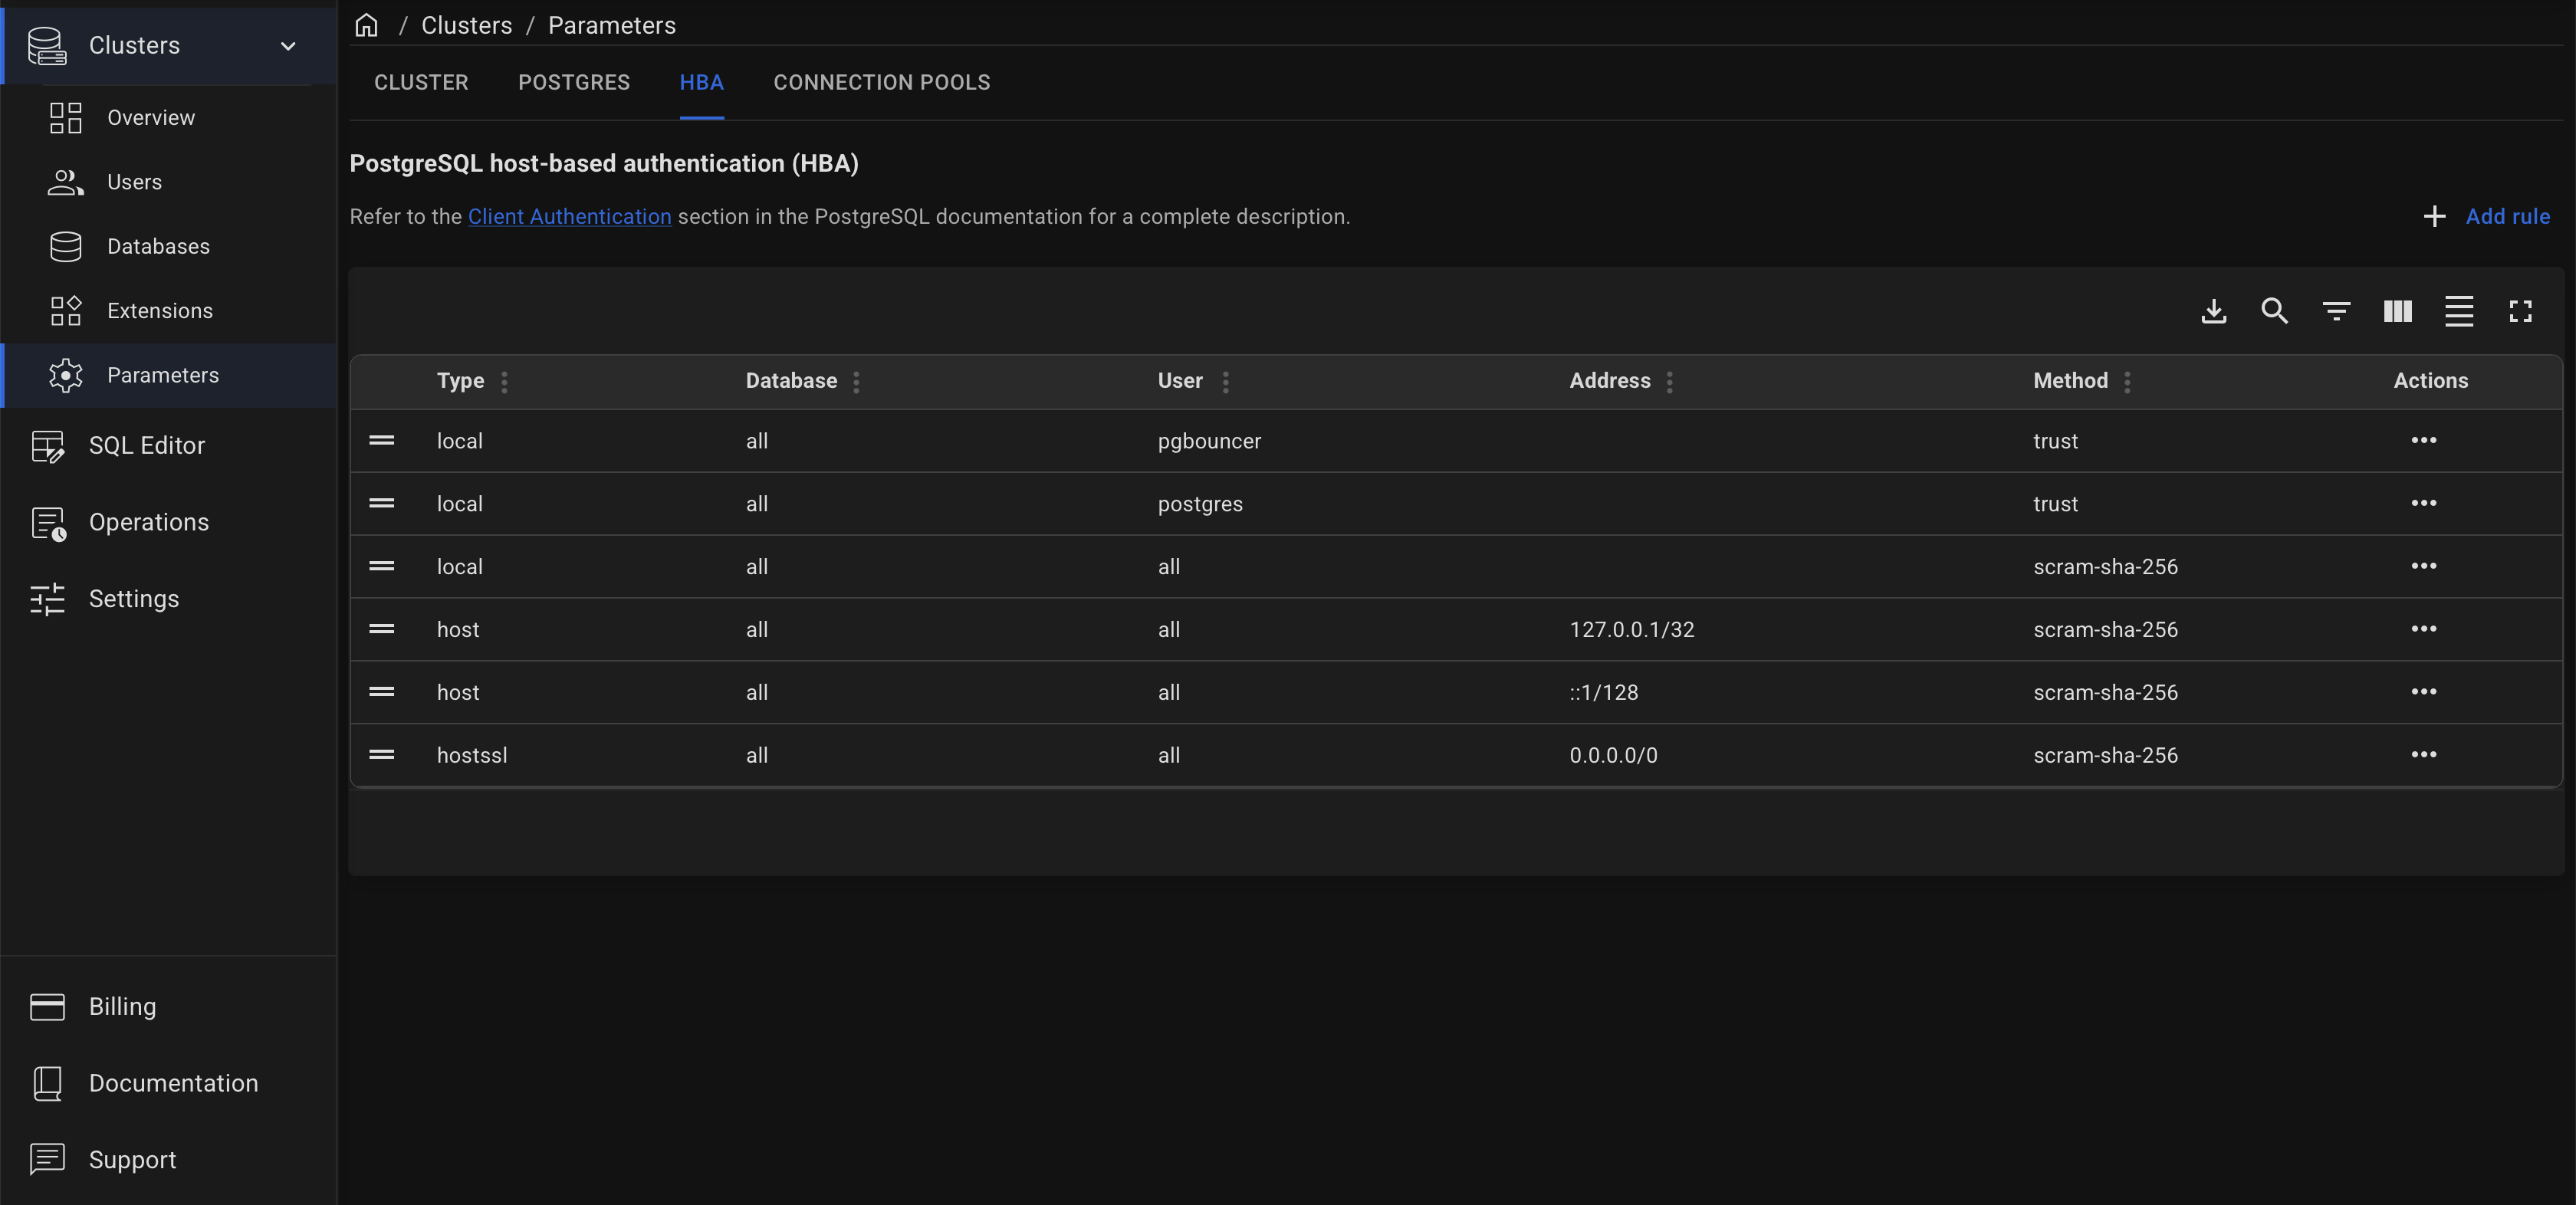Open Type column options menu
The width and height of the screenshot is (2576, 1205).
click(x=504, y=382)
